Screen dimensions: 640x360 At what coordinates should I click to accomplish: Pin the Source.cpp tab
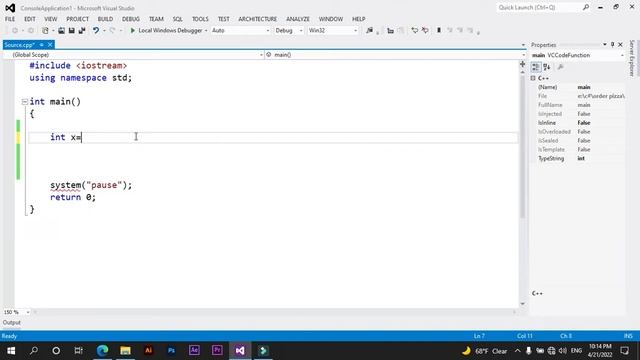[x=42, y=44]
